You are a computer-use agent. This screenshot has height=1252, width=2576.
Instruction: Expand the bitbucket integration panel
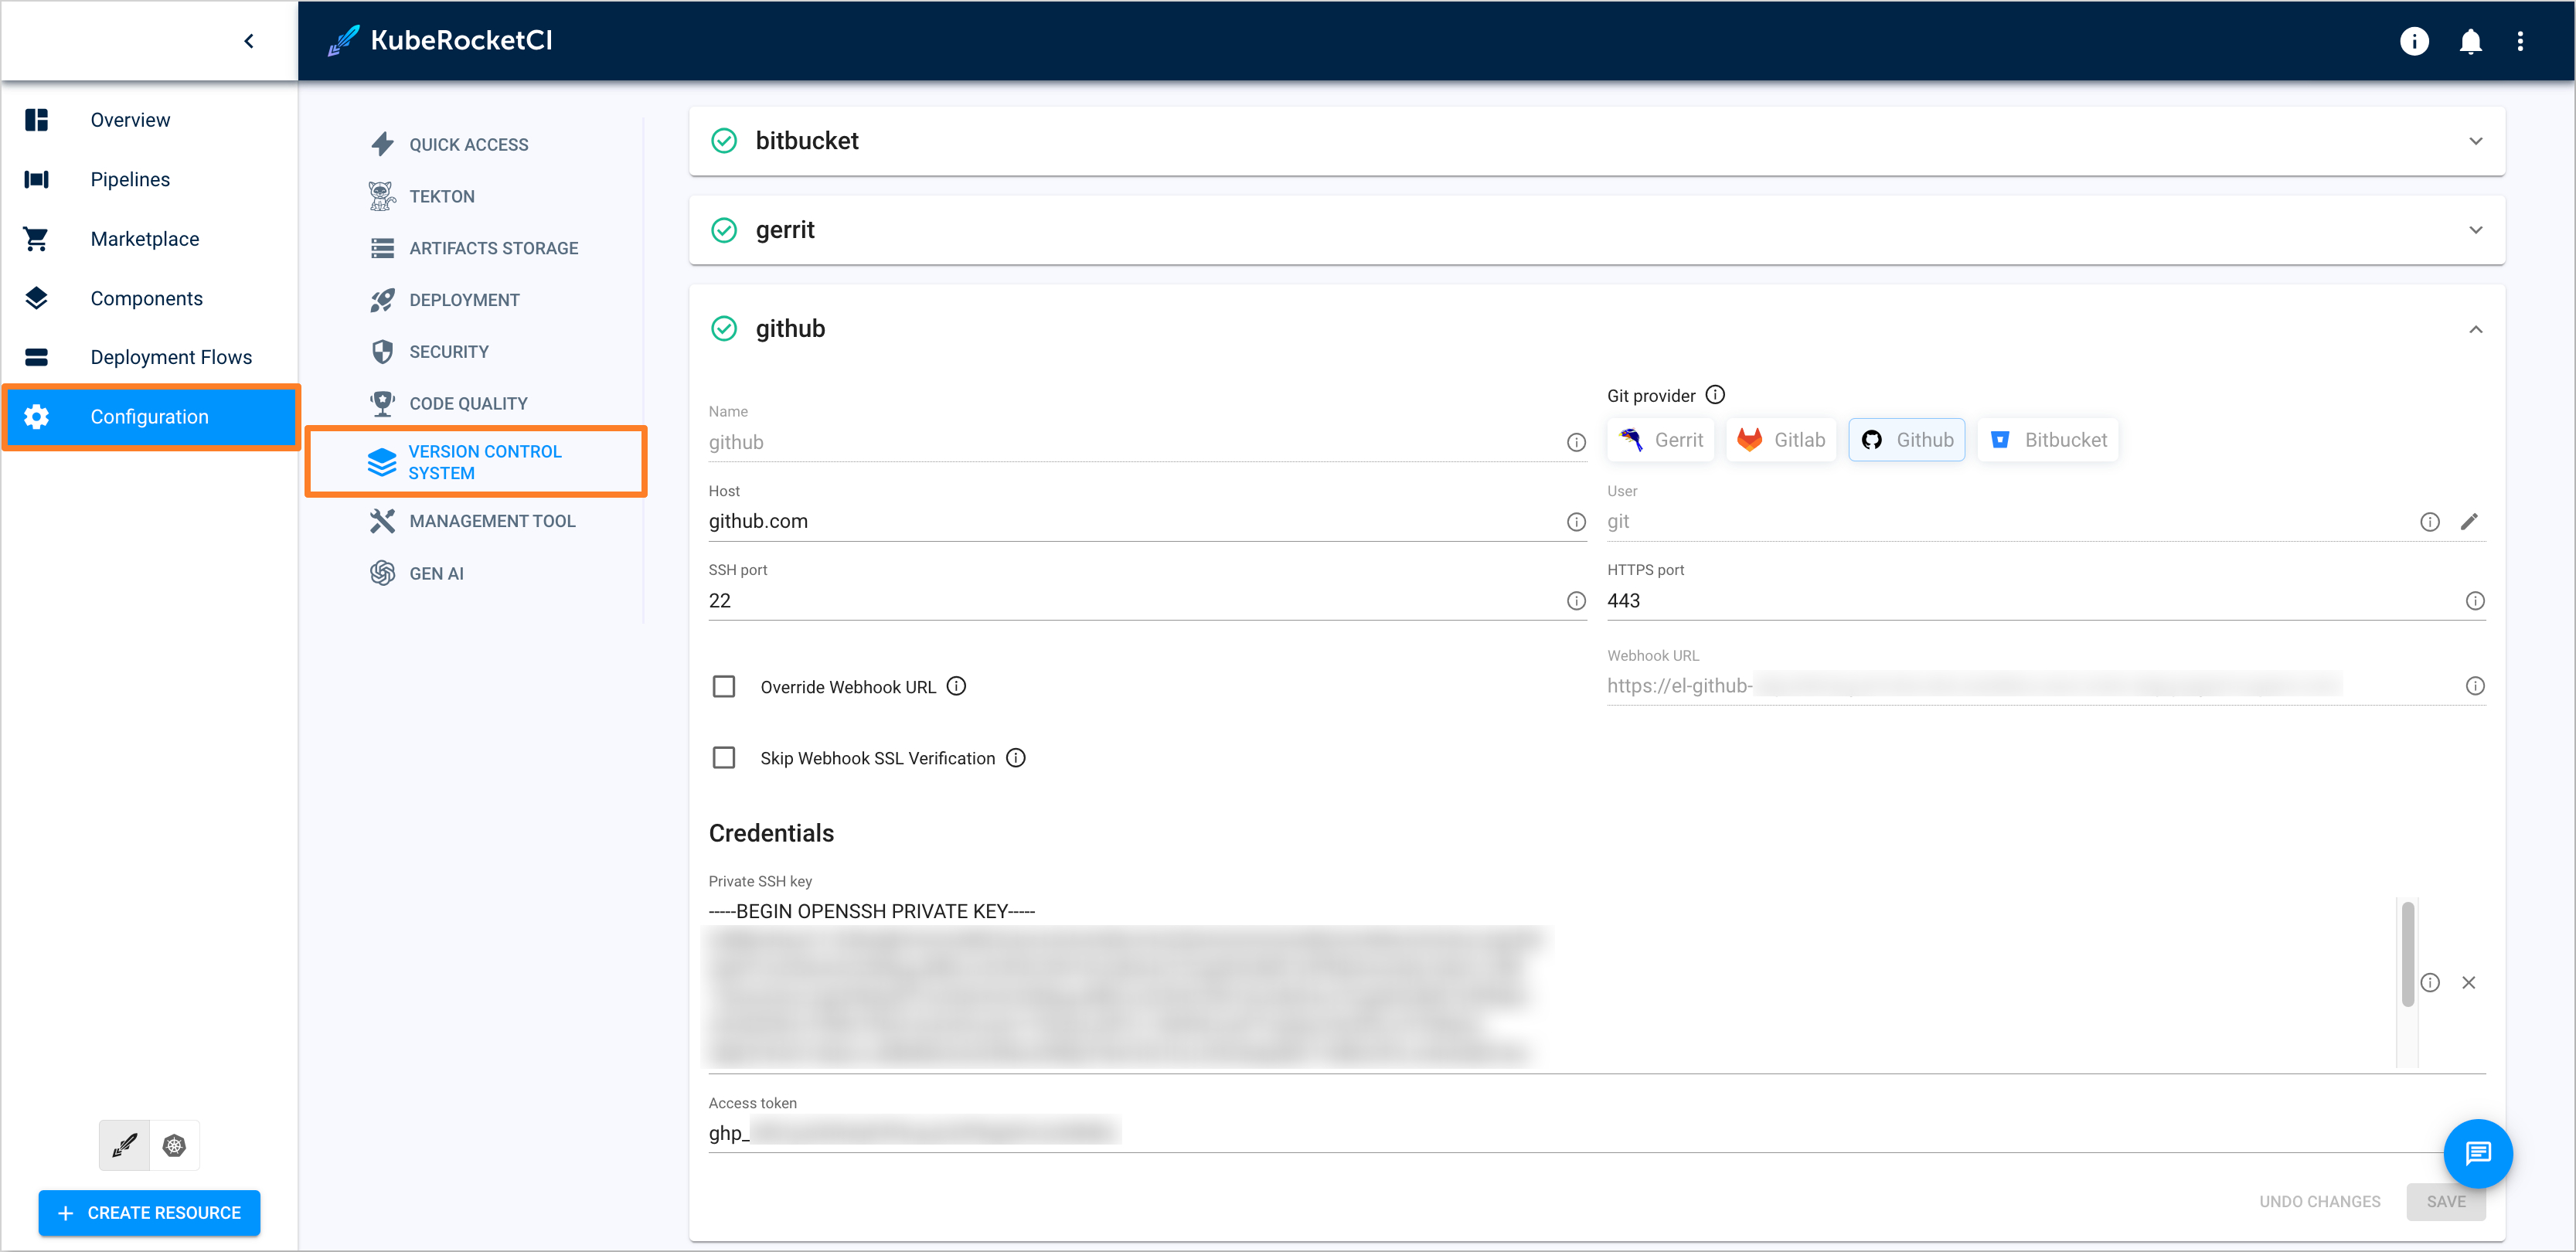pos(2476,141)
